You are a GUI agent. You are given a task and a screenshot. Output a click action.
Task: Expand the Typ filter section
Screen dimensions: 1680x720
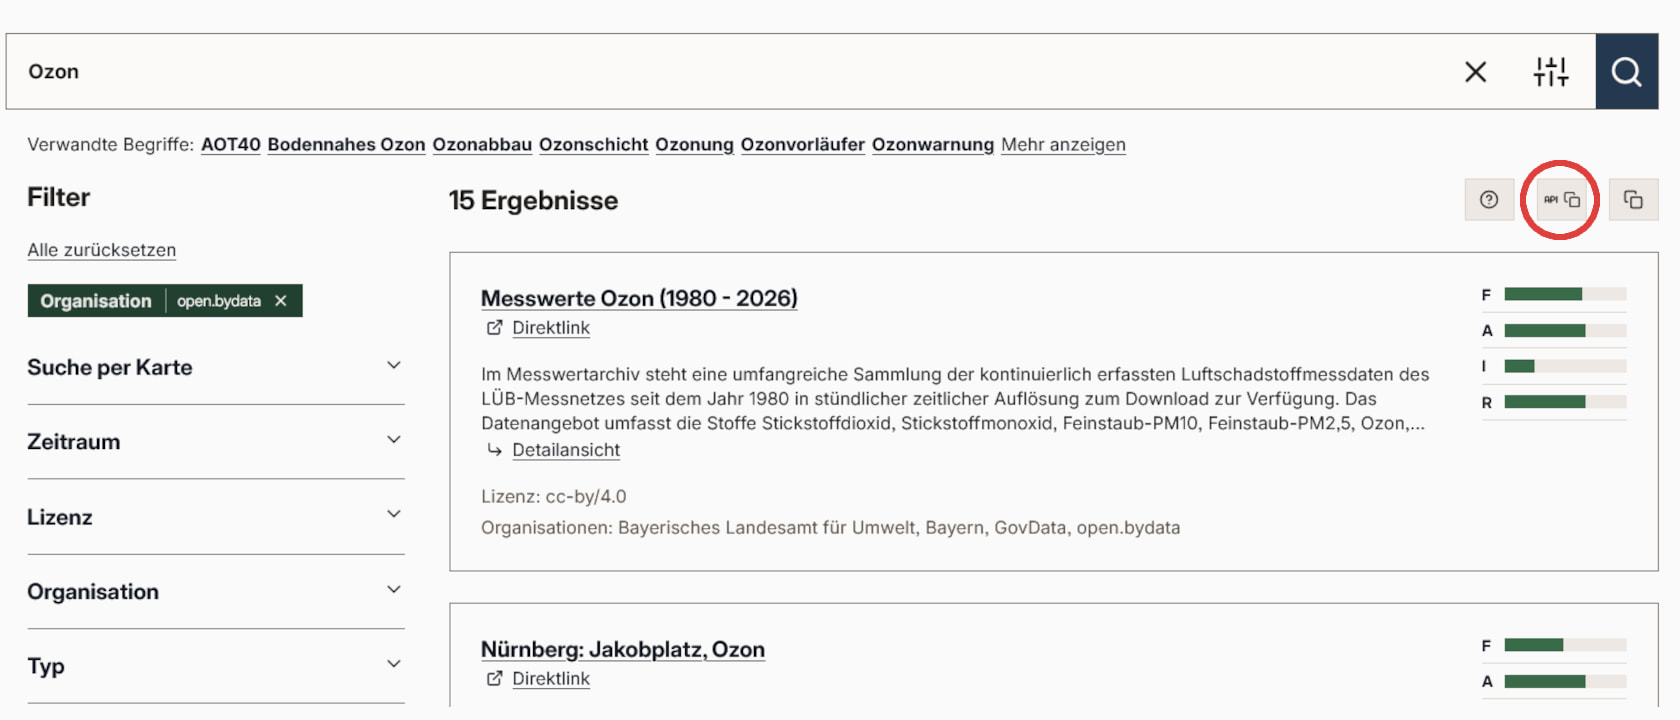point(394,664)
